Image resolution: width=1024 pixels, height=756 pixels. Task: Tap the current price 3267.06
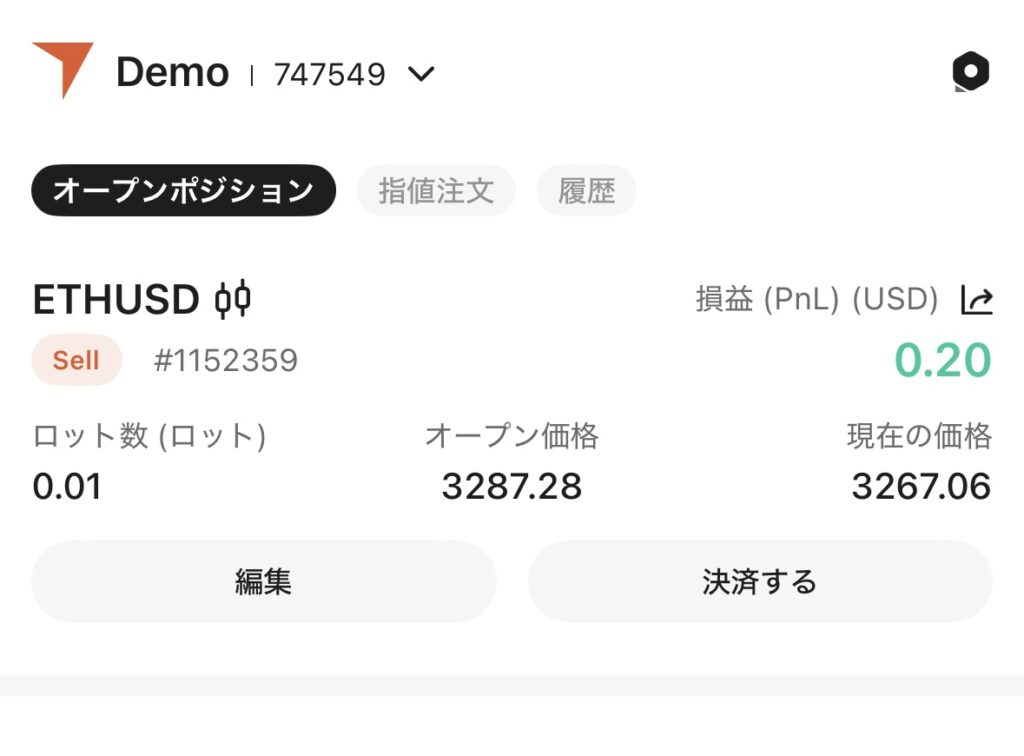tap(920, 487)
